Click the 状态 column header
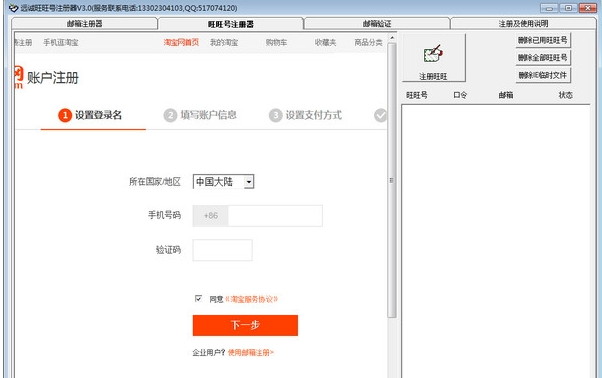The height and width of the screenshot is (378, 602). tap(566, 95)
